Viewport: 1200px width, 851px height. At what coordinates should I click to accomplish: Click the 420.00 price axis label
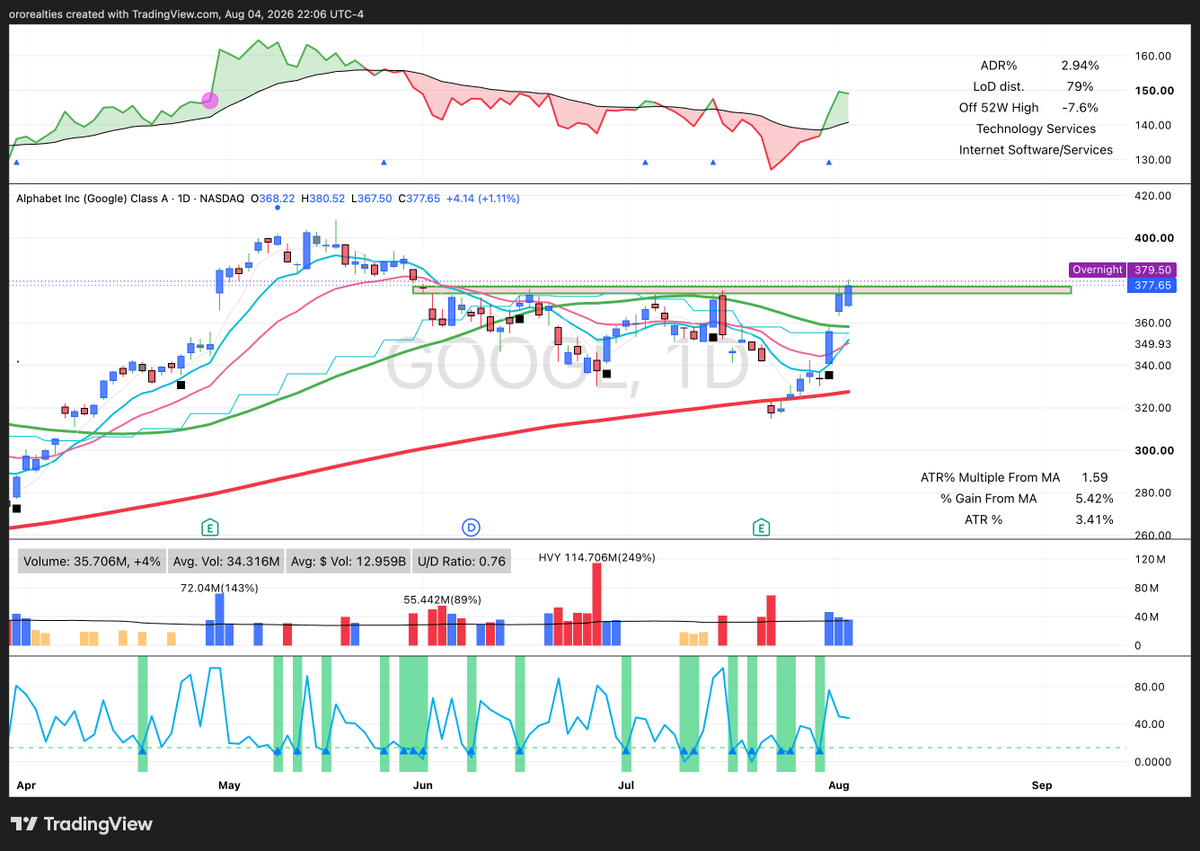(1151, 195)
